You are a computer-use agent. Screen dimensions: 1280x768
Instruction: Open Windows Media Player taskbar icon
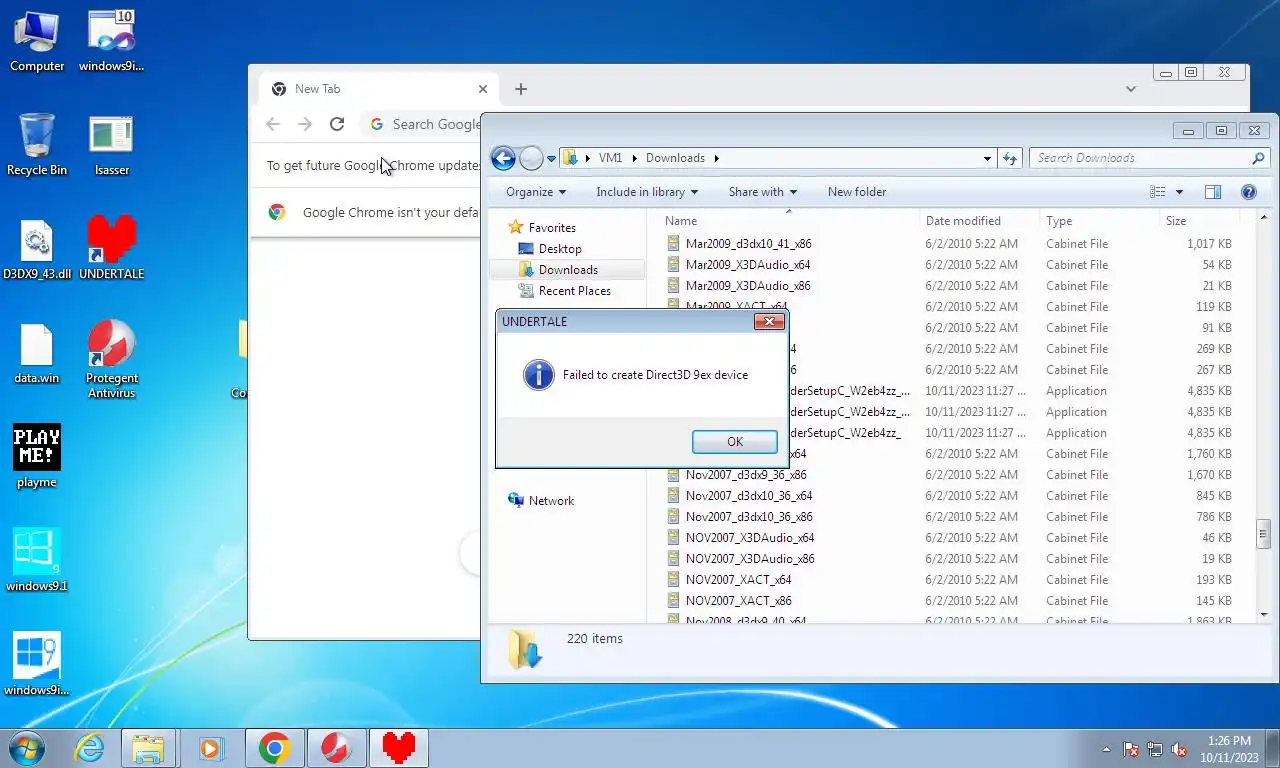210,748
